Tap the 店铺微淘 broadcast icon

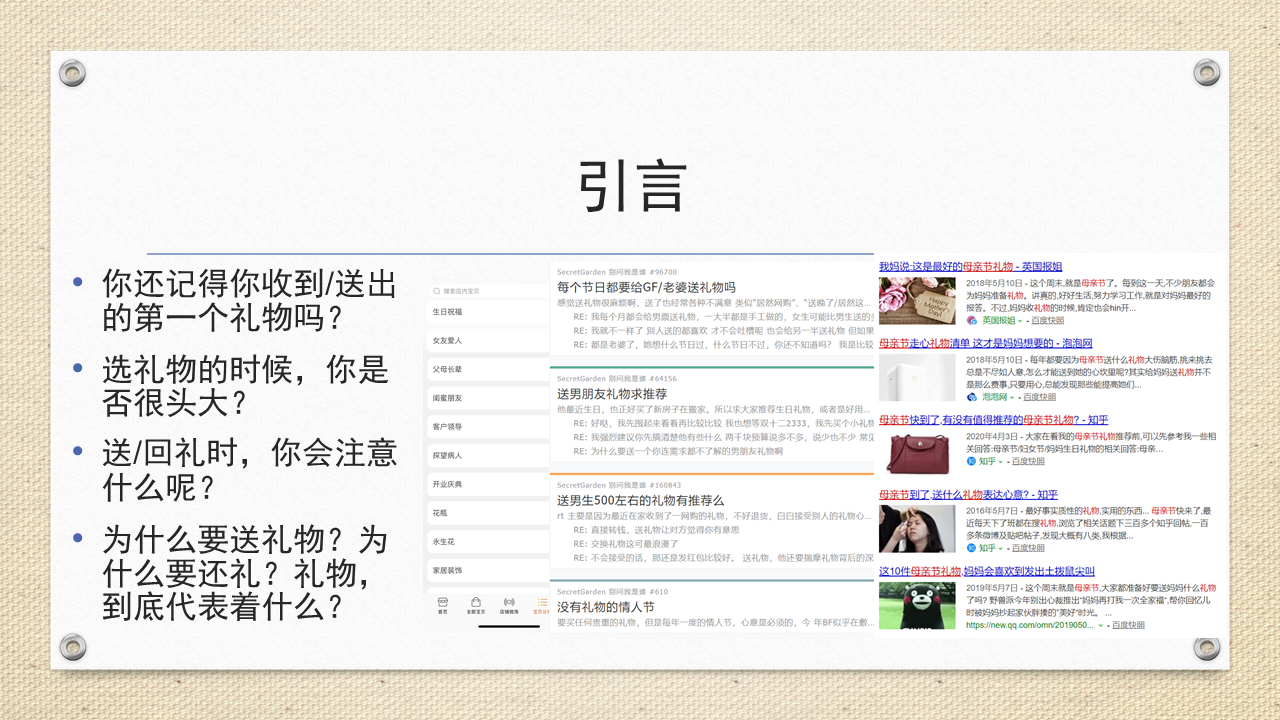coord(509,602)
